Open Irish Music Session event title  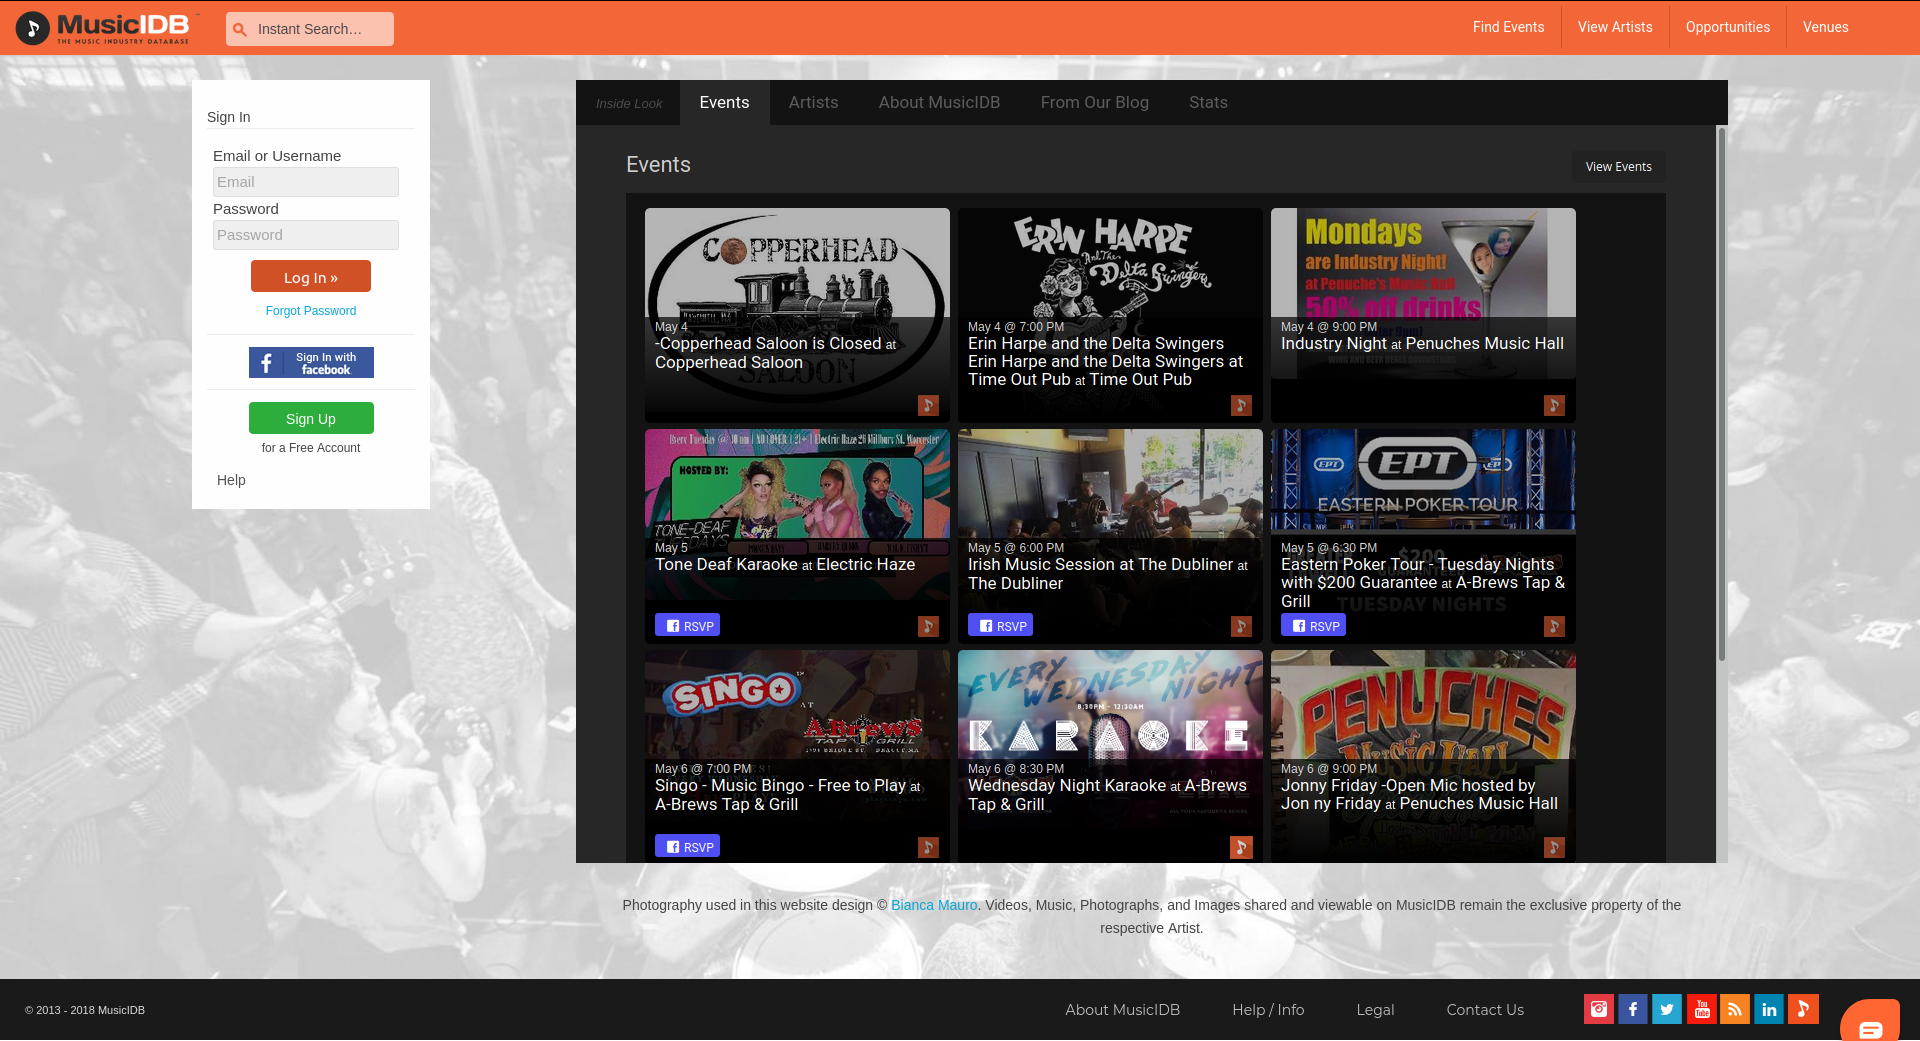point(1100,565)
